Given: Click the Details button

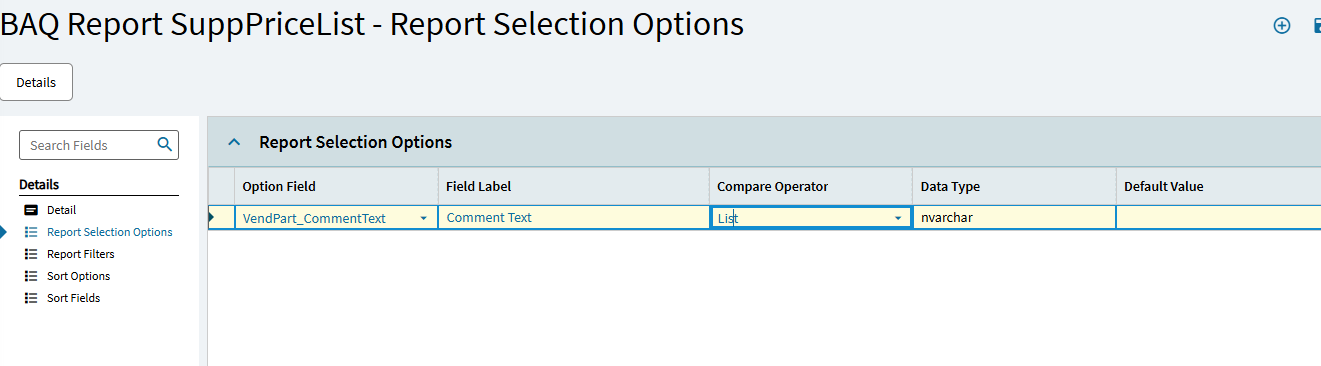Looking at the screenshot, I should [36, 82].
